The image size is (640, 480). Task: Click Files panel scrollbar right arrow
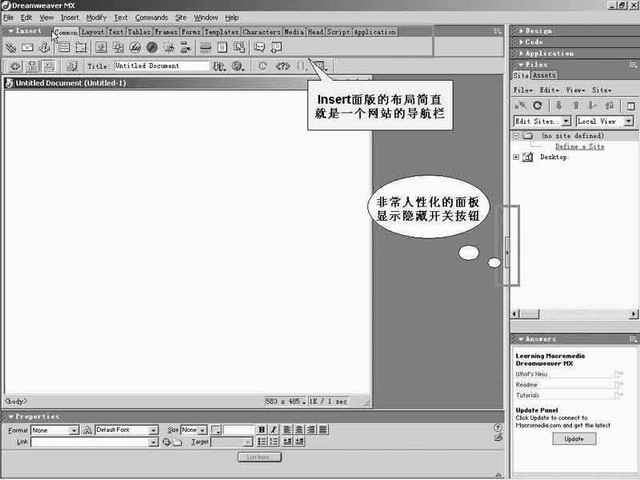[x=633, y=314]
